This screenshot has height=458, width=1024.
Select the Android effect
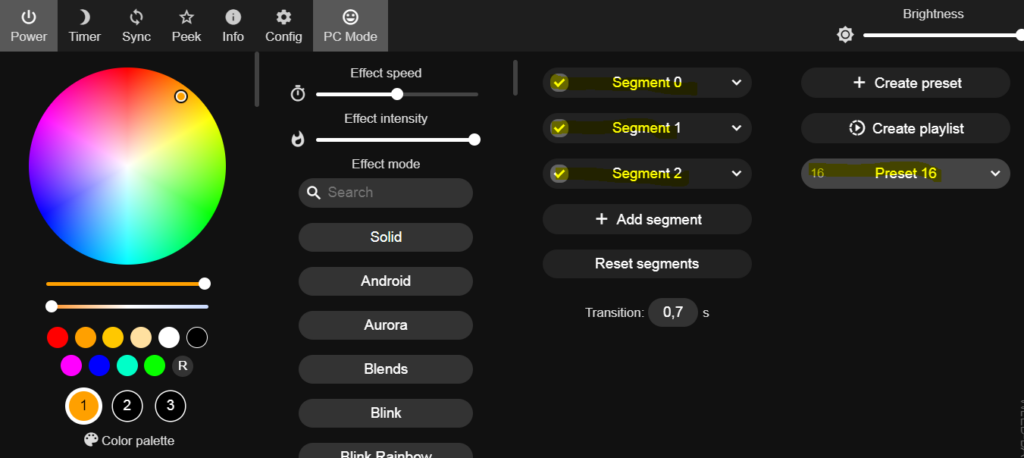(x=385, y=281)
